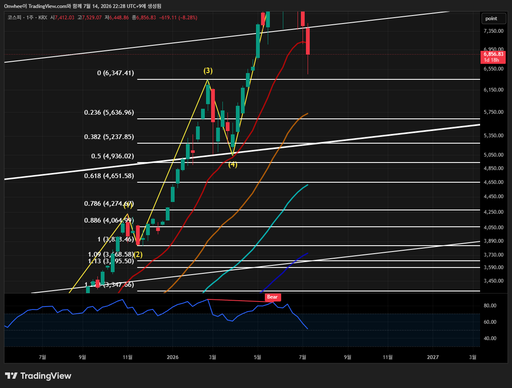The height and width of the screenshot is (388, 512).
Task: Click the KRX symbol legend in chart header
Action: click(x=27, y=17)
